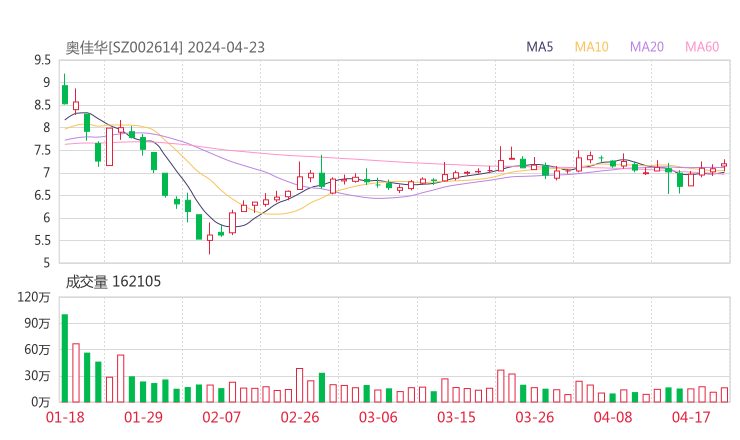Click the 8.5 price axis label
This screenshot has width=740, height=440.
pos(42,105)
